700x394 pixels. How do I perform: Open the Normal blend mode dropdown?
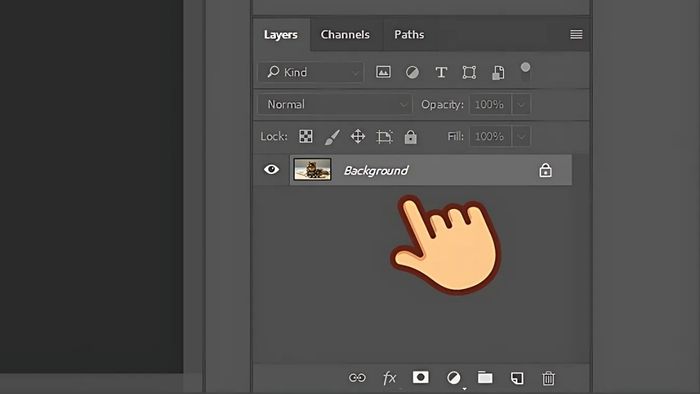334,104
